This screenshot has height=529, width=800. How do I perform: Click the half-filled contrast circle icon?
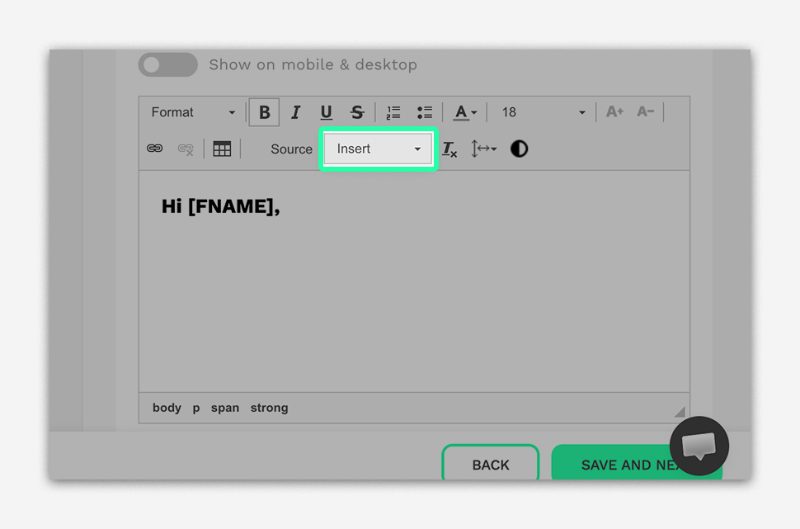click(519, 149)
